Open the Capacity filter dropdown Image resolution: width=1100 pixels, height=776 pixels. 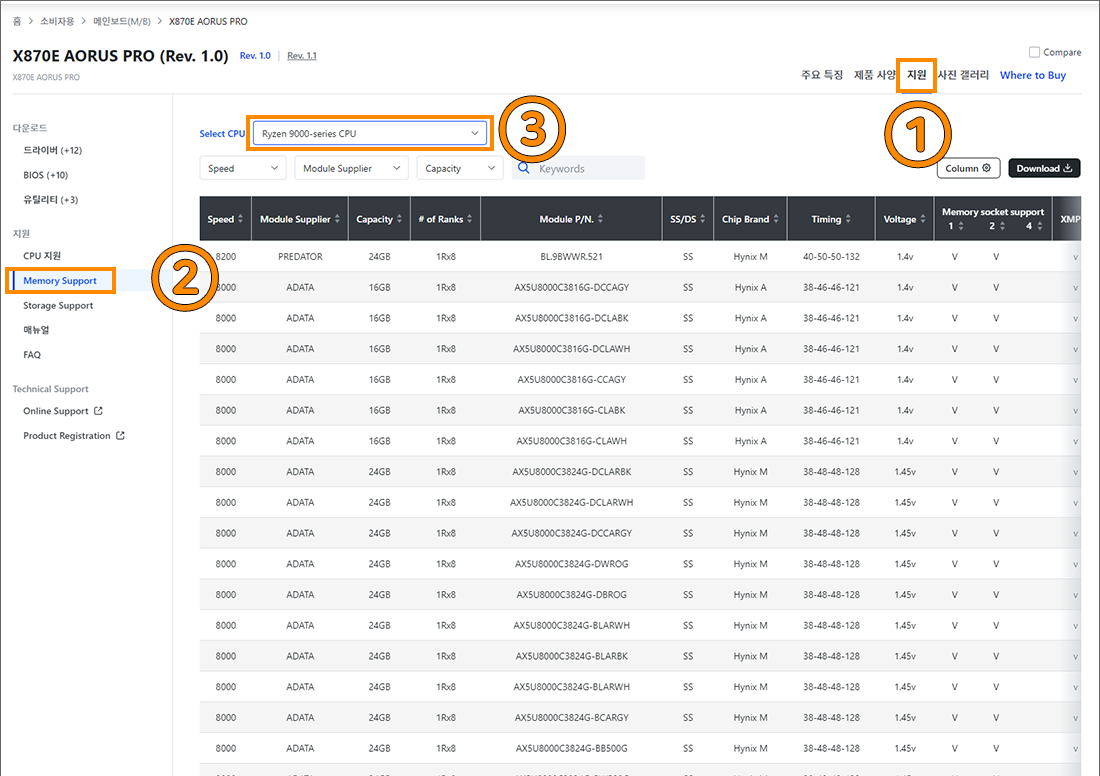point(460,168)
